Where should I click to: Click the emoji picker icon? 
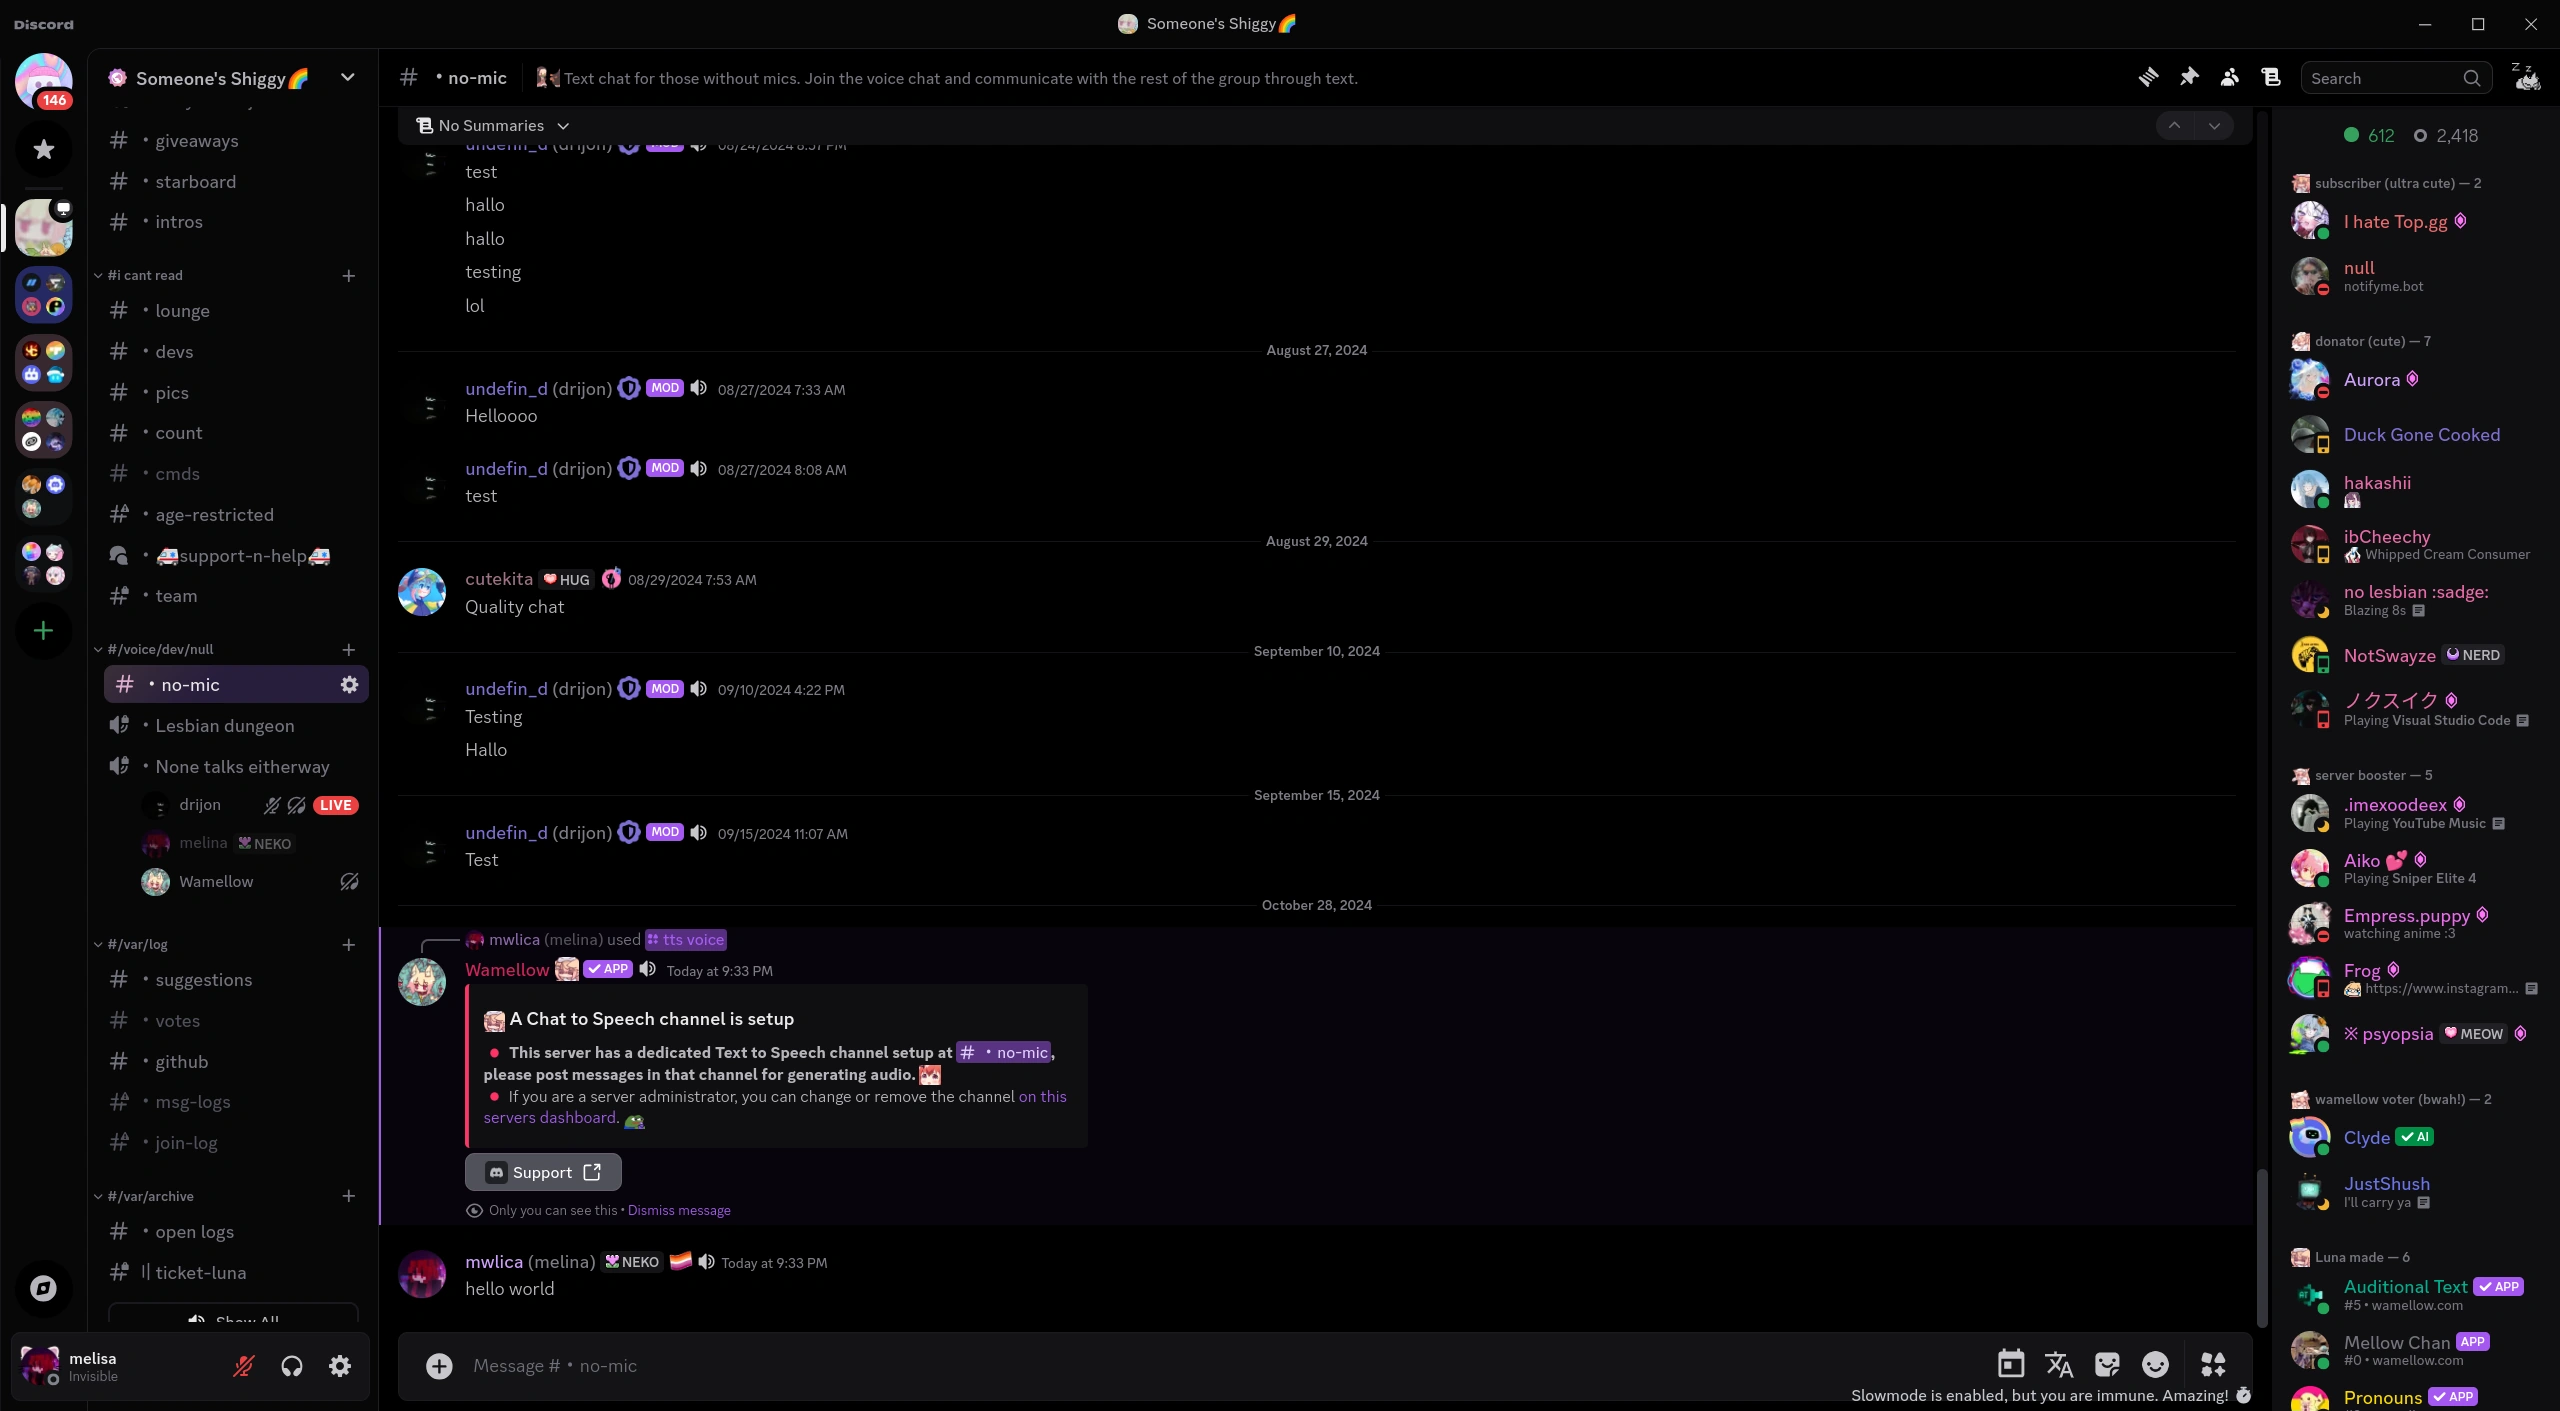click(2155, 1365)
